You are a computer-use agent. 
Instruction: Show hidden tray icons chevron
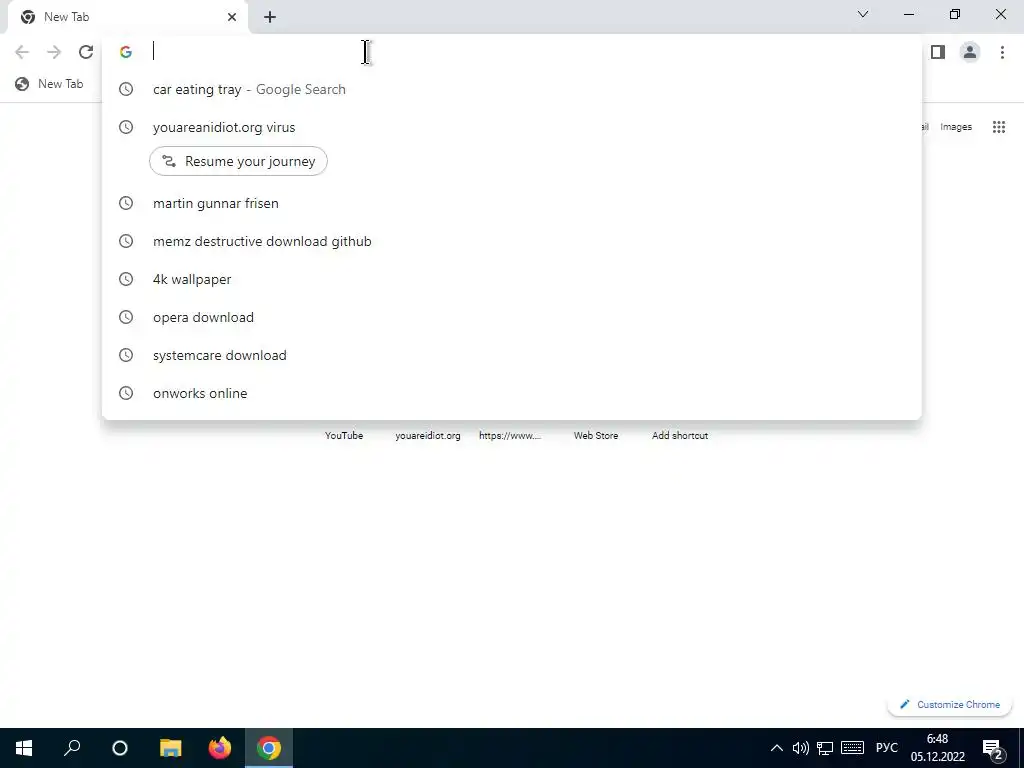[x=776, y=748]
